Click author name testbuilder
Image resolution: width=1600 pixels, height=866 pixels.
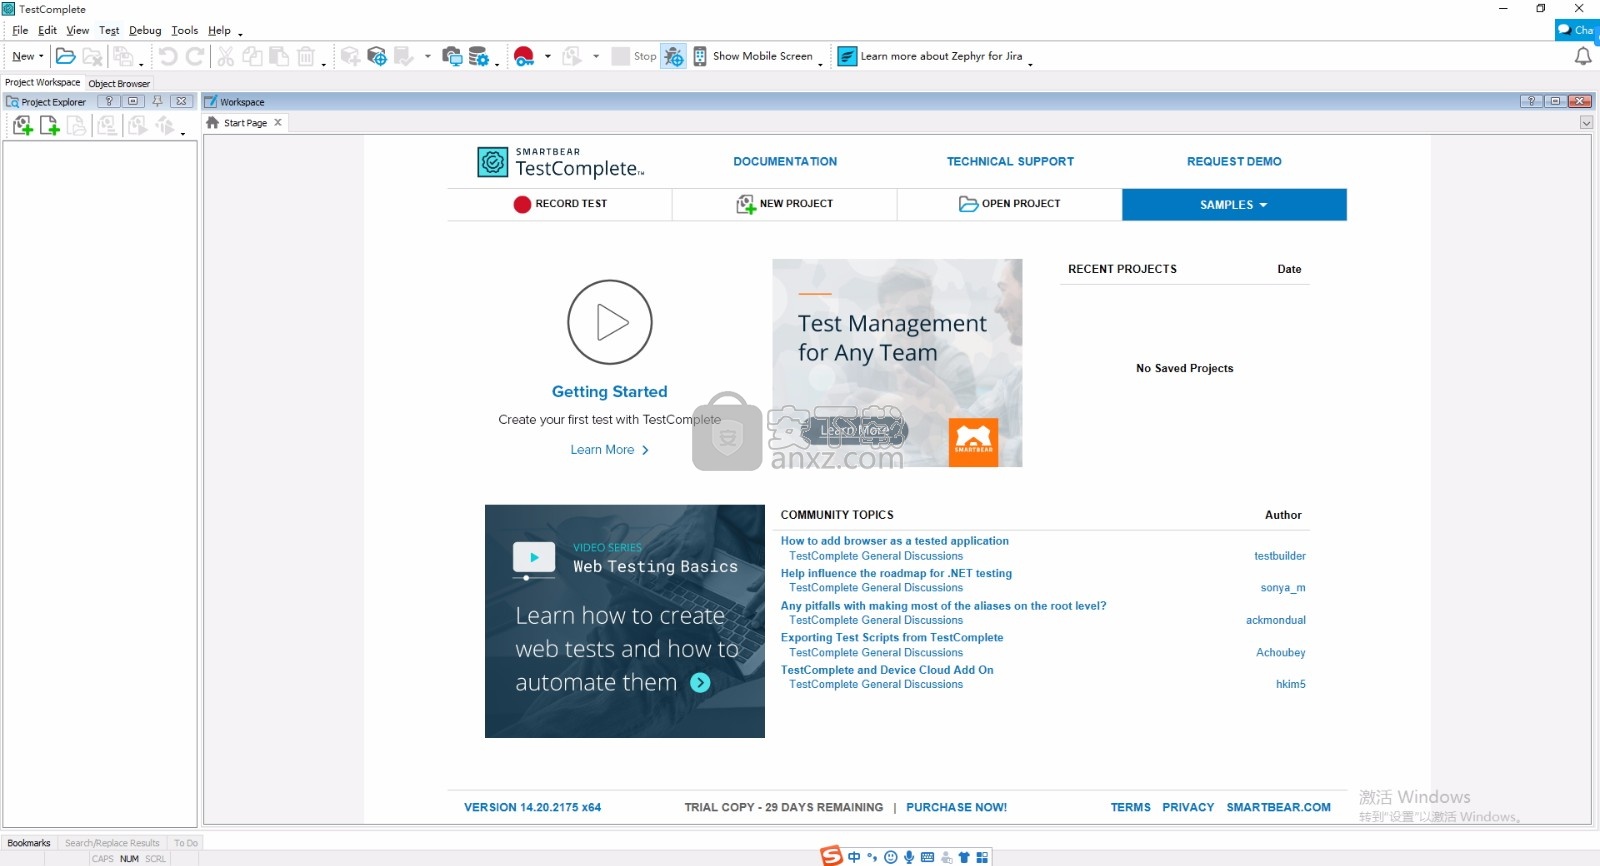[x=1280, y=556]
